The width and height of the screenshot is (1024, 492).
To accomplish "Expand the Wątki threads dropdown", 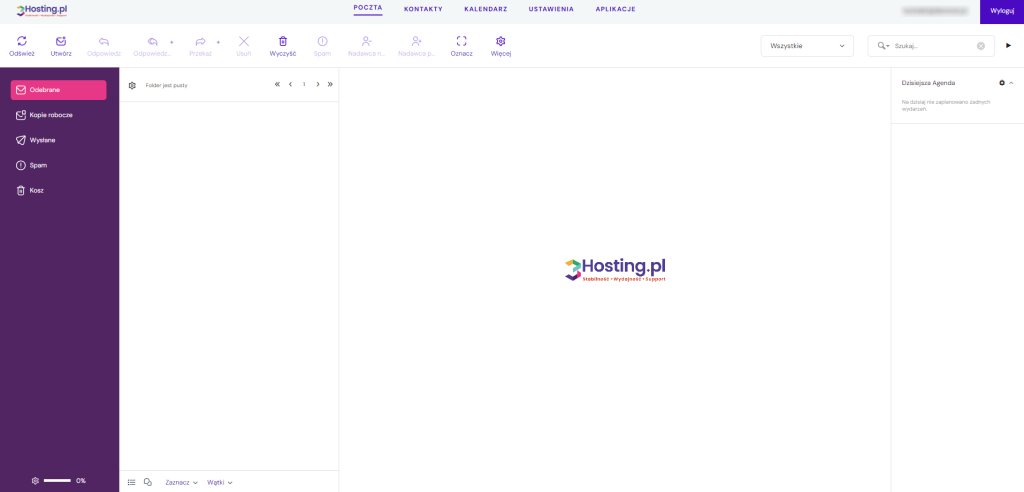I will pos(219,483).
